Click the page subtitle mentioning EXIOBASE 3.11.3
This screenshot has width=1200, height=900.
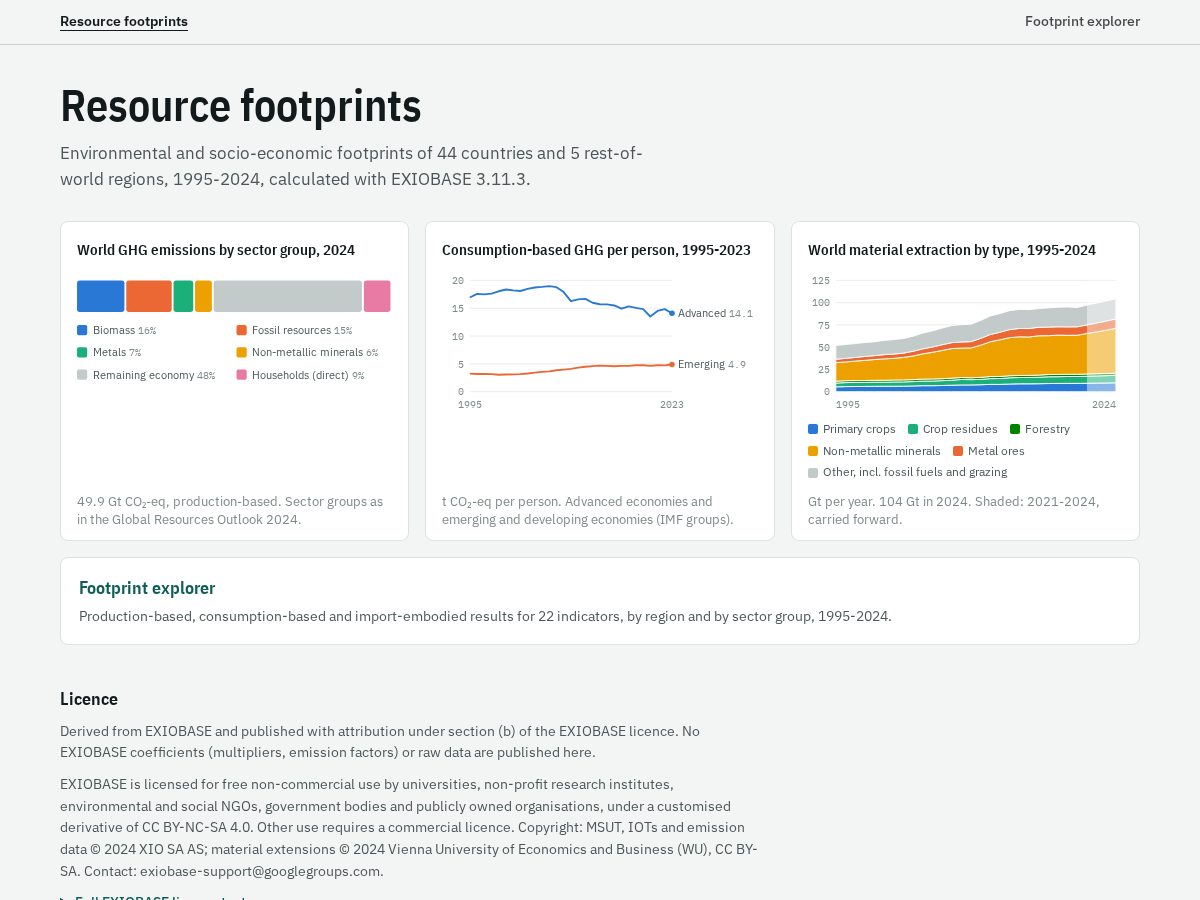tap(351, 166)
